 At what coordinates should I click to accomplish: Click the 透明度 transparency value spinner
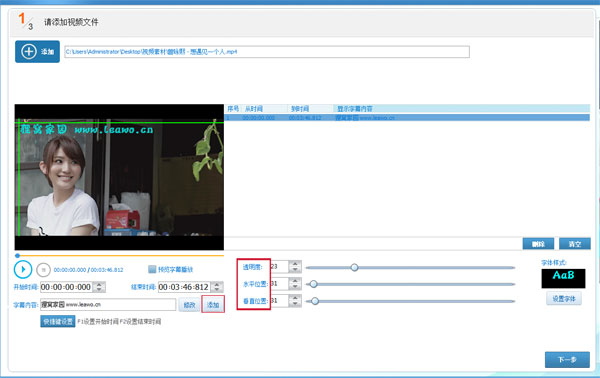point(295,266)
